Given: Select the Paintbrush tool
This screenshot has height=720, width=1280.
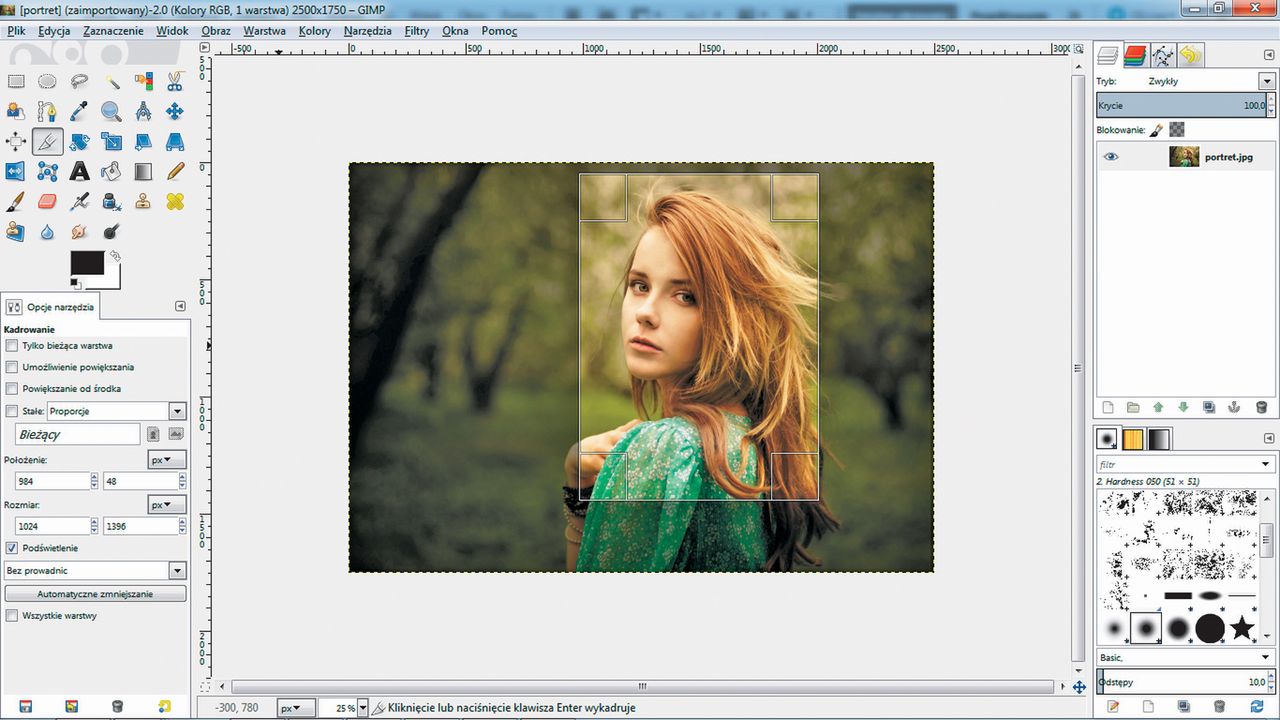Looking at the screenshot, I should click(x=16, y=202).
